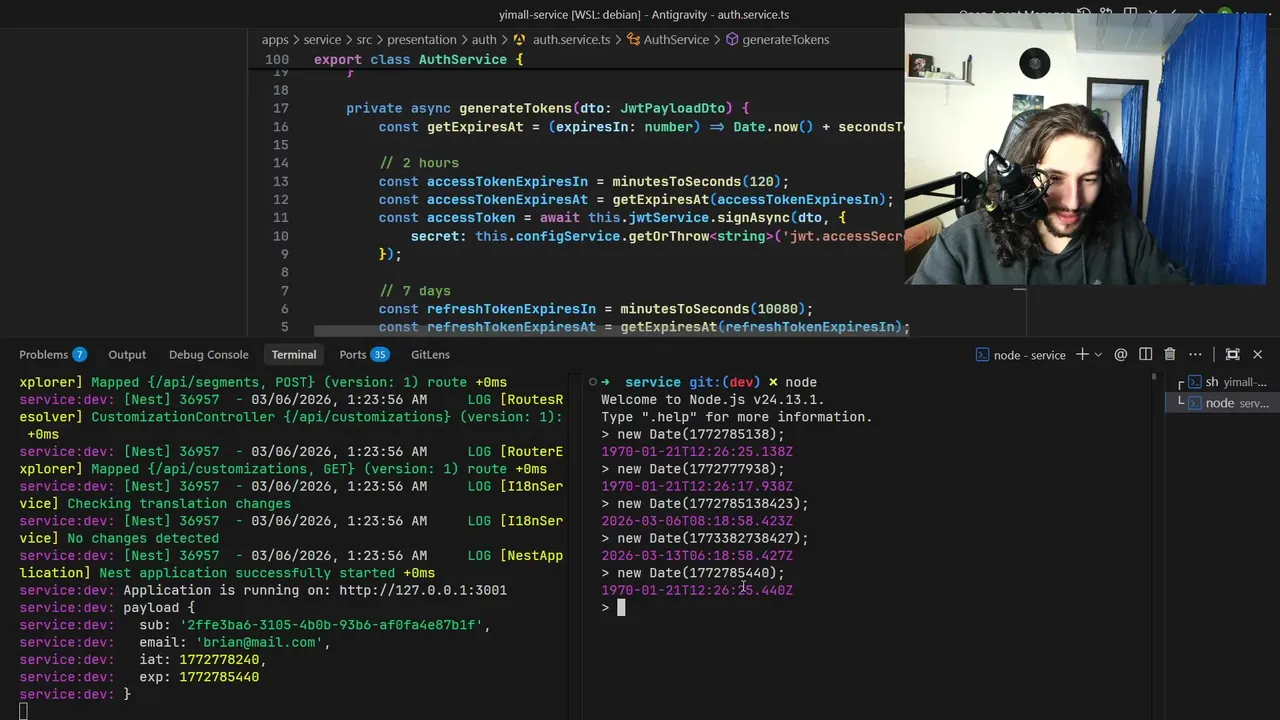Open the terminal panel's more actions ellipsis
The height and width of the screenshot is (720, 1280).
click(x=1195, y=354)
